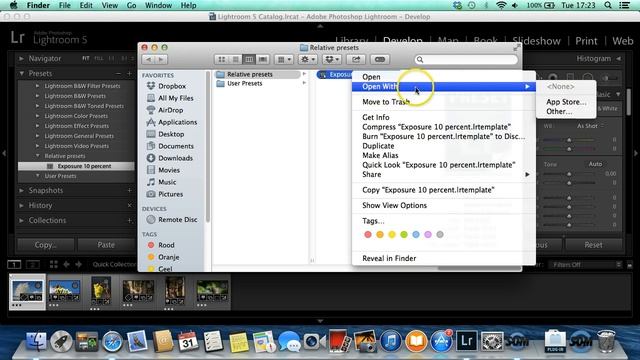The width and height of the screenshot is (640, 360).
Task: Choose Open in context menu
Action: [x=444, y=77]
